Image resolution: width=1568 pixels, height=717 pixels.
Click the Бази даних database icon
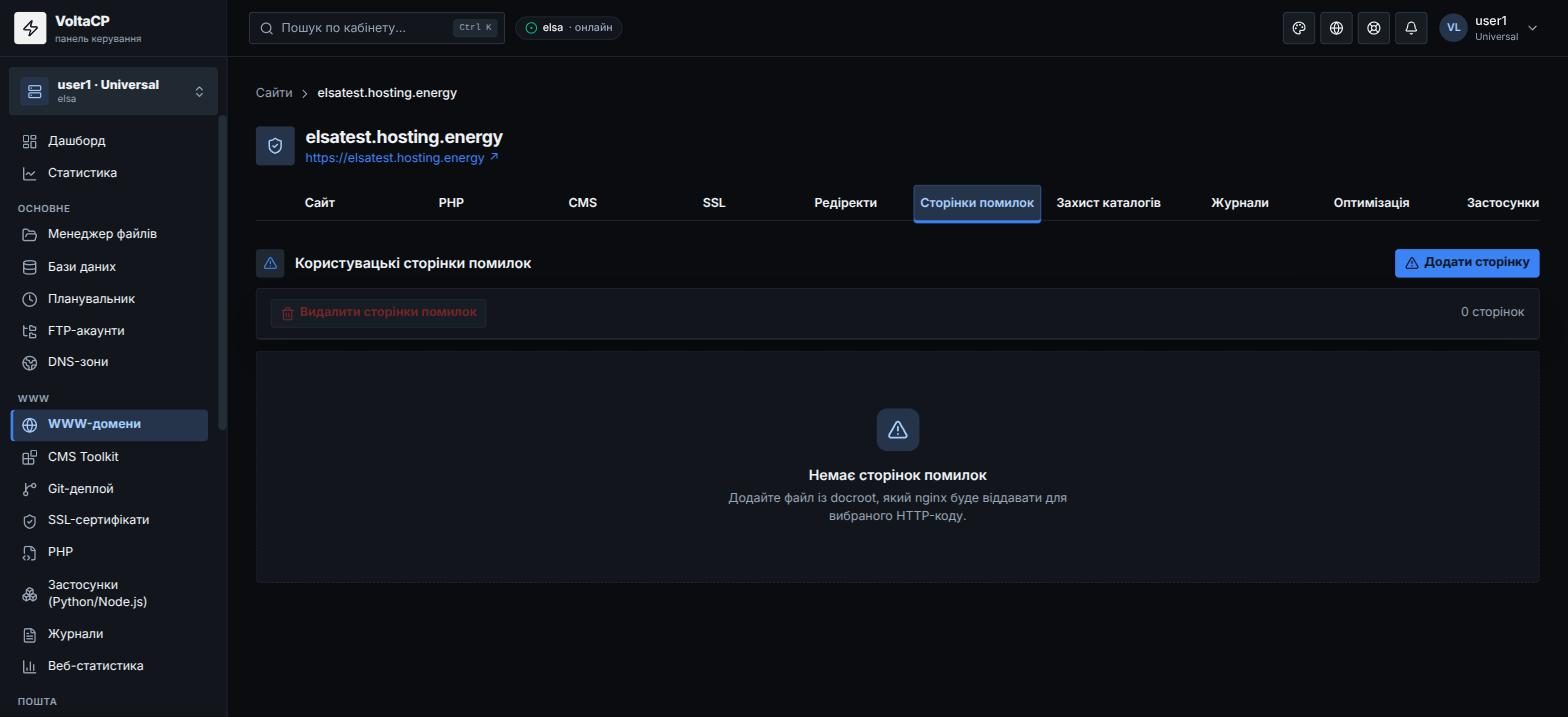[30, 267]
